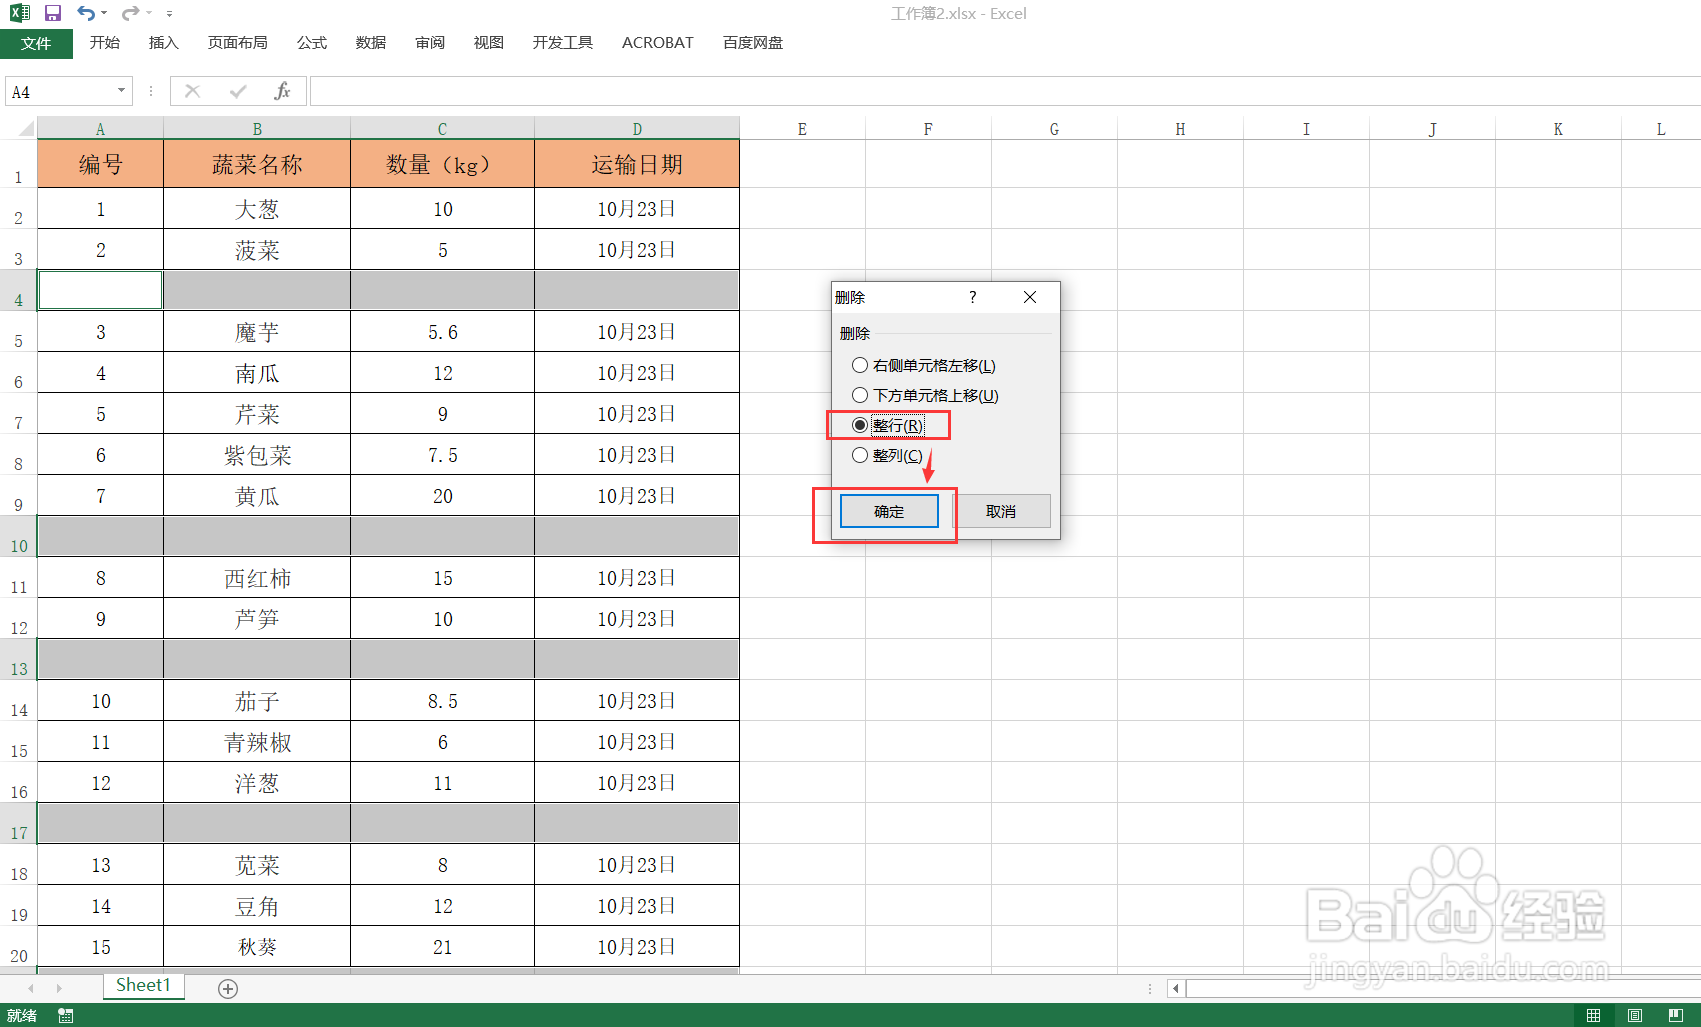Image resolution: width=1701 pixels, height=1027 pixels.
Task: Switch to the 公式 ribbon tab
Action: coord(312,43)
